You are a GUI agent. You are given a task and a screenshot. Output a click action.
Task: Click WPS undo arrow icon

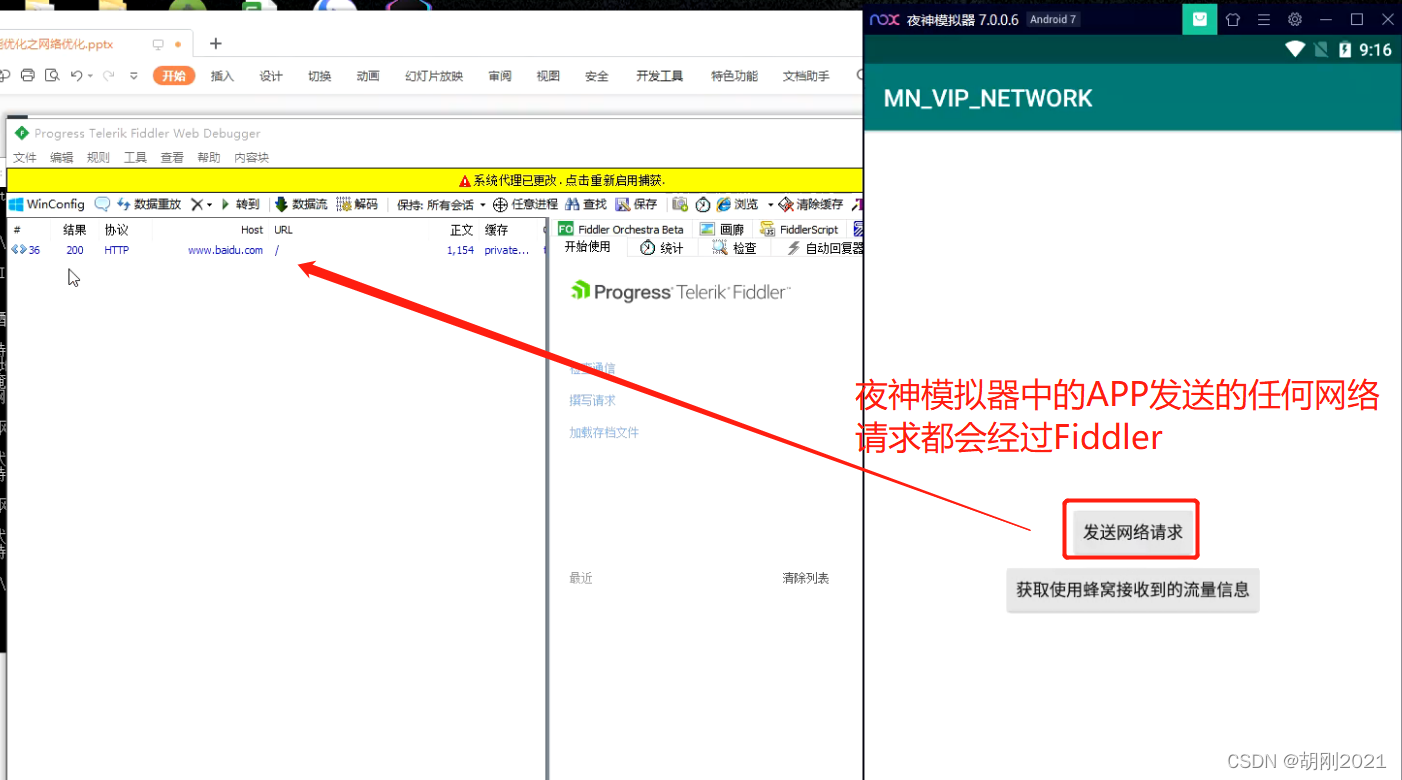coord(76,75)
